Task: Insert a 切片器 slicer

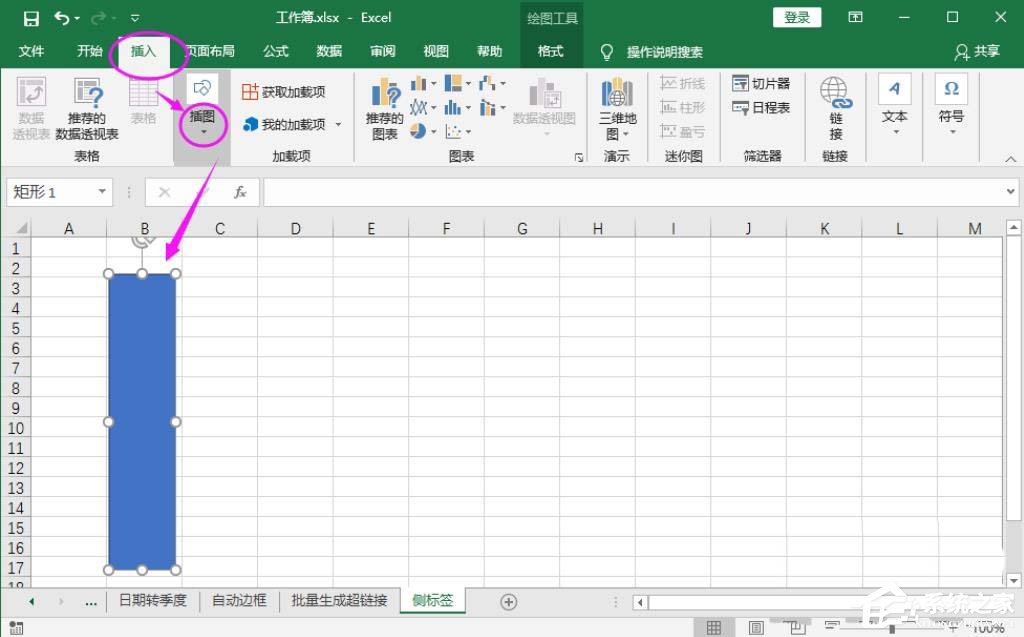Action: click(x=762, y=84)
